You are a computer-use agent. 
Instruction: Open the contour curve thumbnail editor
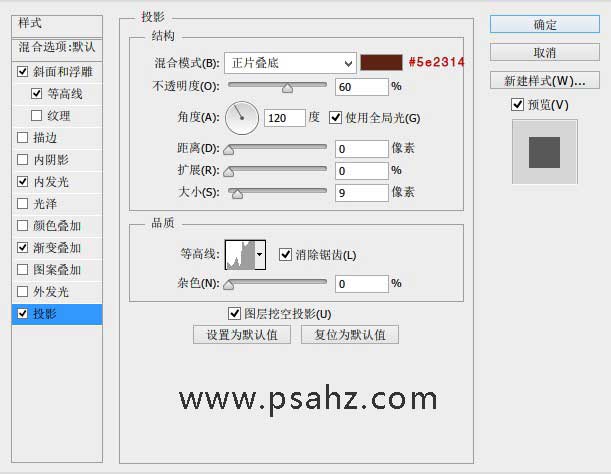point(240,255)
